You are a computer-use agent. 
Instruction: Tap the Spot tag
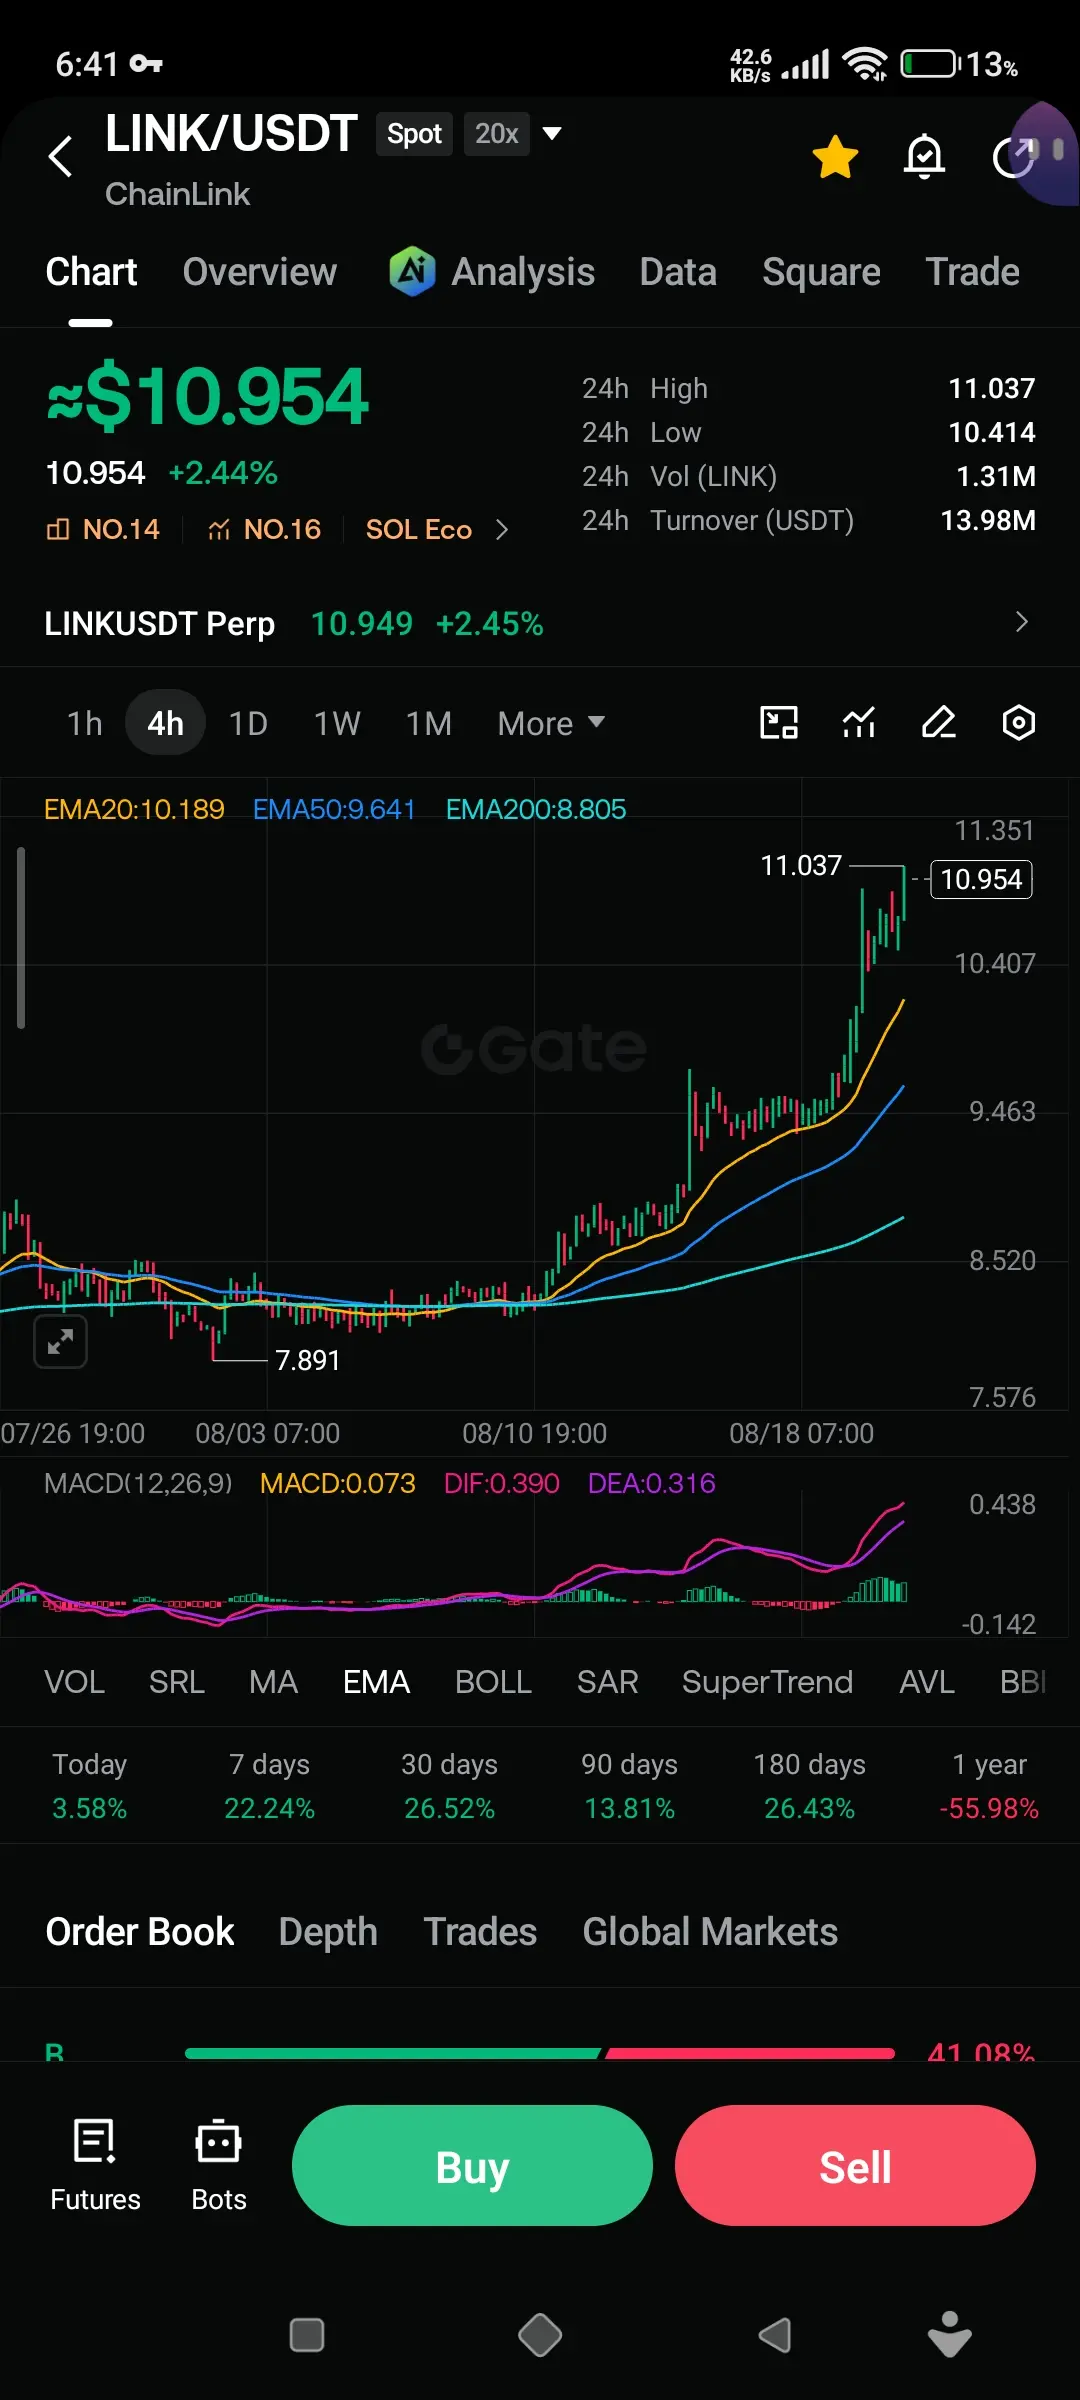[x=414, y=134]
